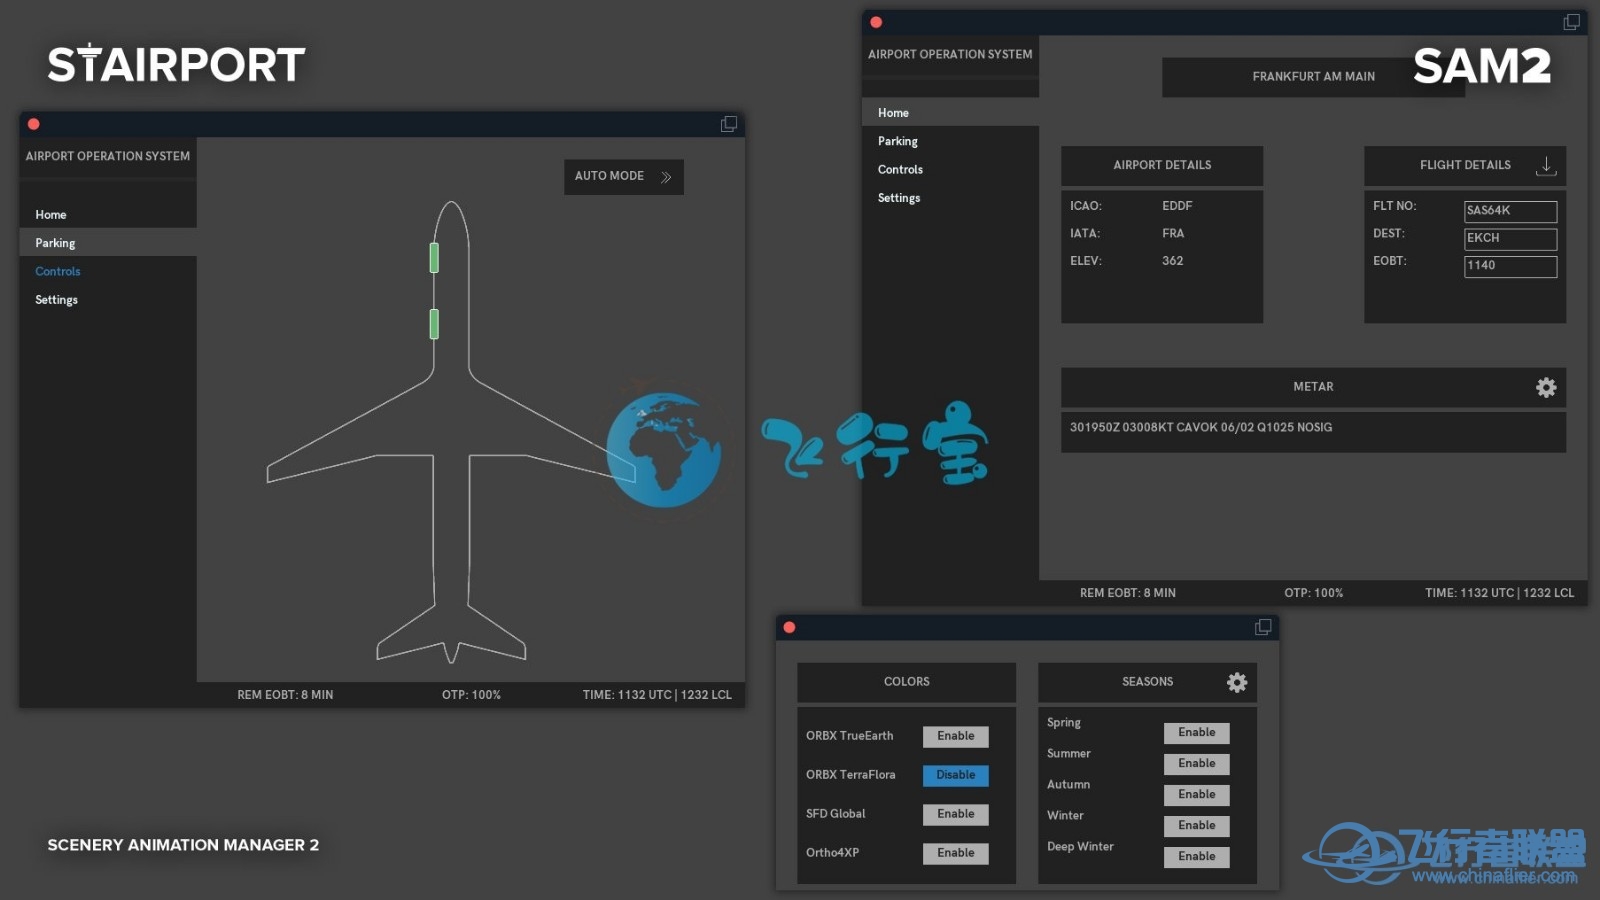Edit the EOBT field showing 1140
Viewport: 1600px width, 900px height.
tap(1510, 266)
